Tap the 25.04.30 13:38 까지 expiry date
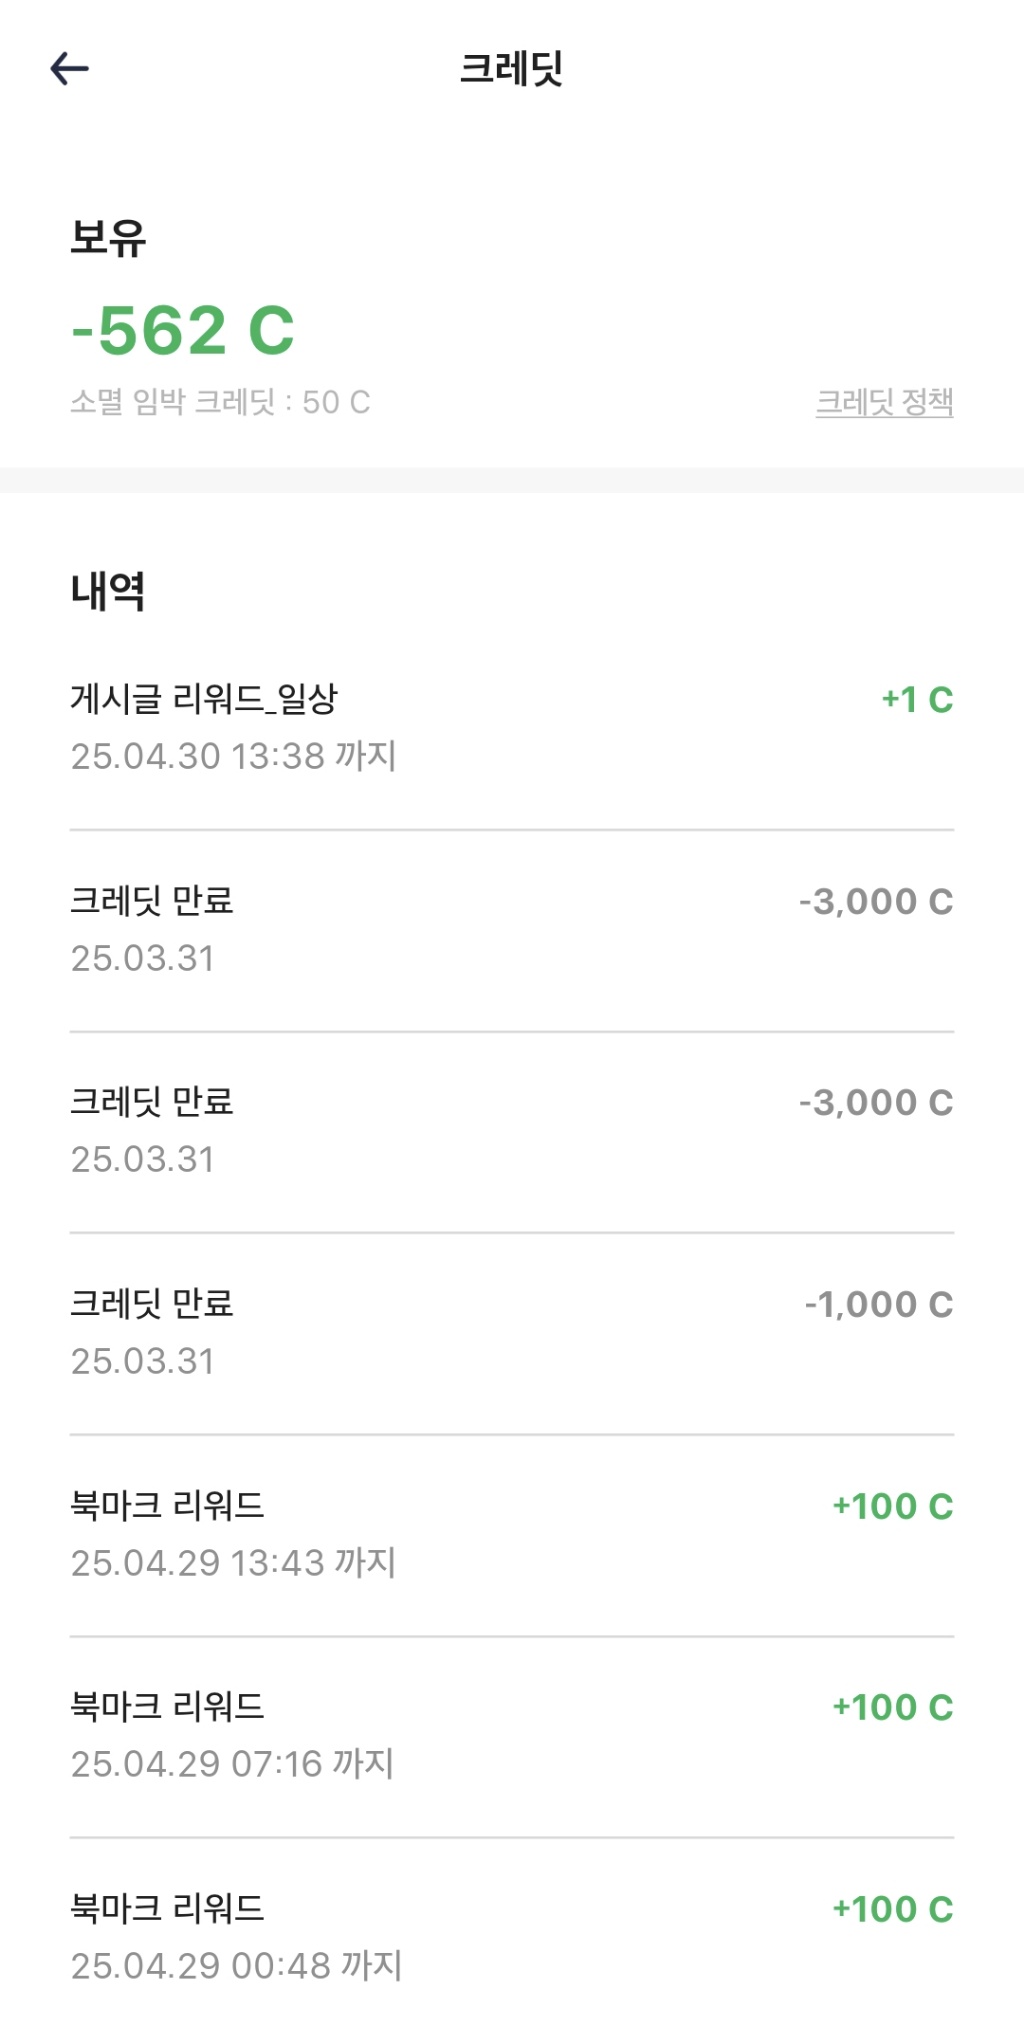The width and height of the screenshot is (1024, 2025). point(233,756)
